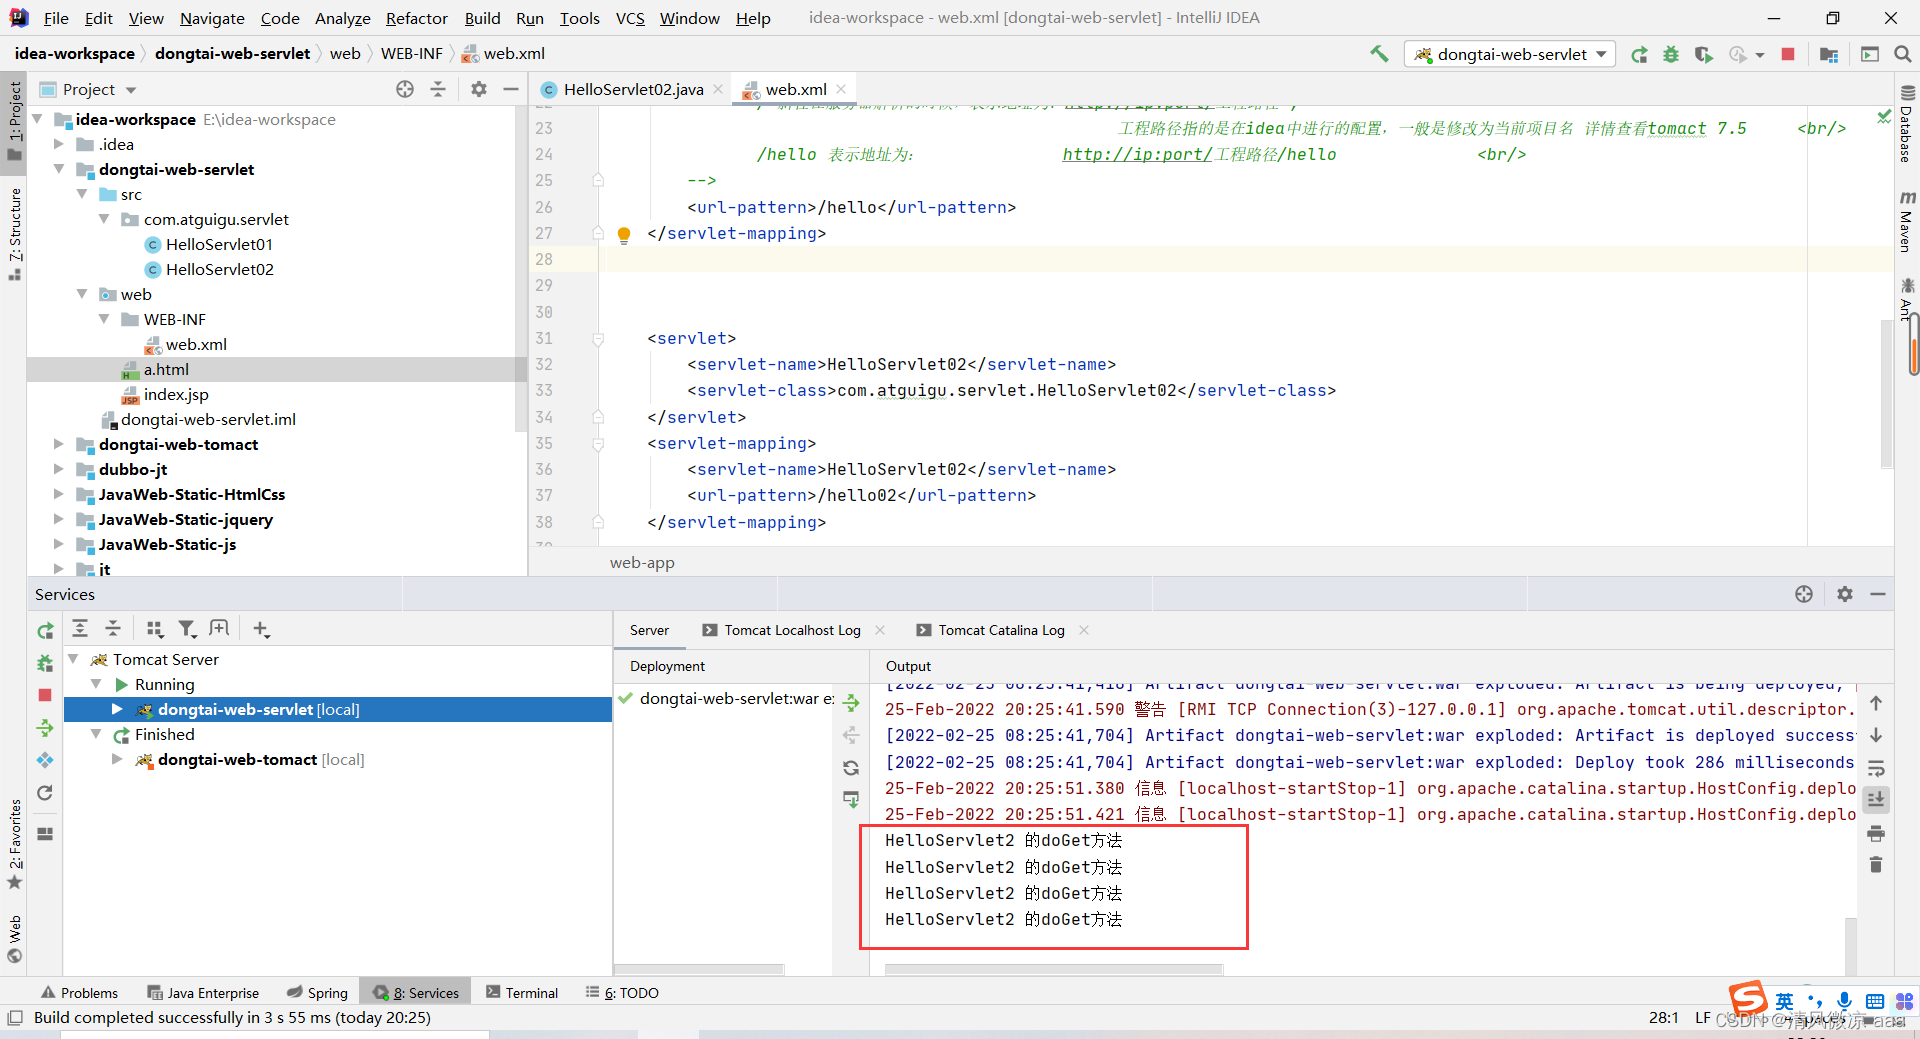Click the Run rerun icon in top toolbar
This screenshot has width=1920, height=1039.
coord(1639,54)
